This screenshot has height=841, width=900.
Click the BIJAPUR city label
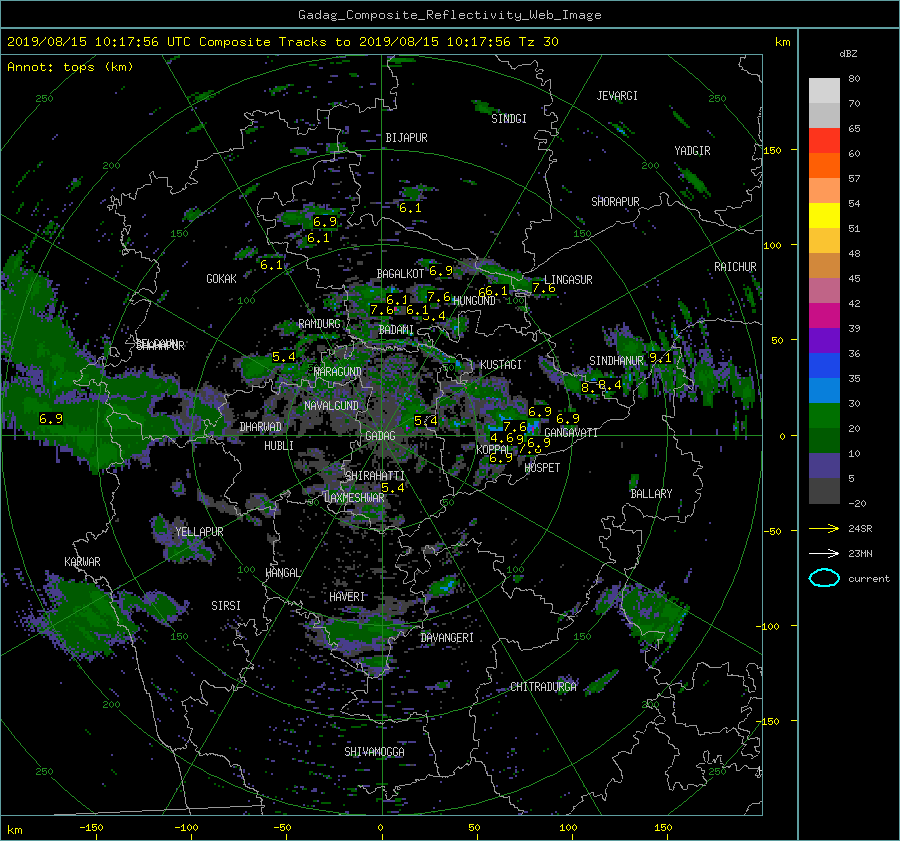[406, 138]
